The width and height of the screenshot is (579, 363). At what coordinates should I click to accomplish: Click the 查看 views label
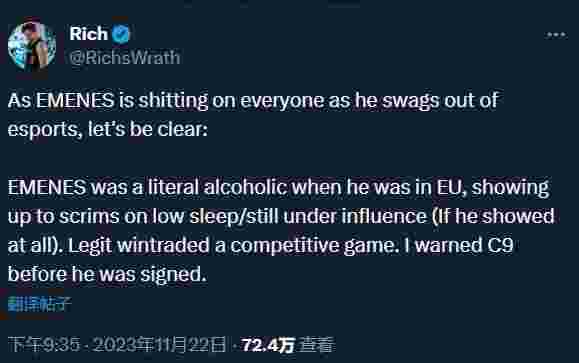click(316, 345)
